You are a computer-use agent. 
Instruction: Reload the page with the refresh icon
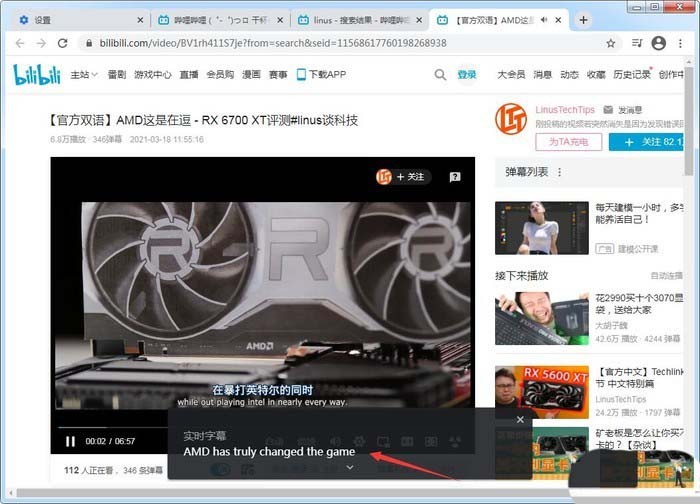coord(63,43)
